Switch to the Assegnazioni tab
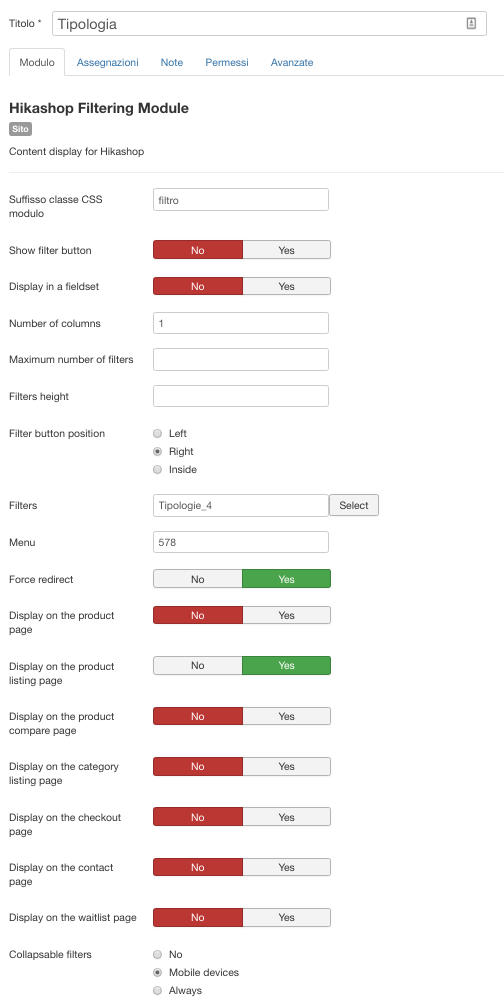The height and width of the screenshot is (1000, 504). 107,62
